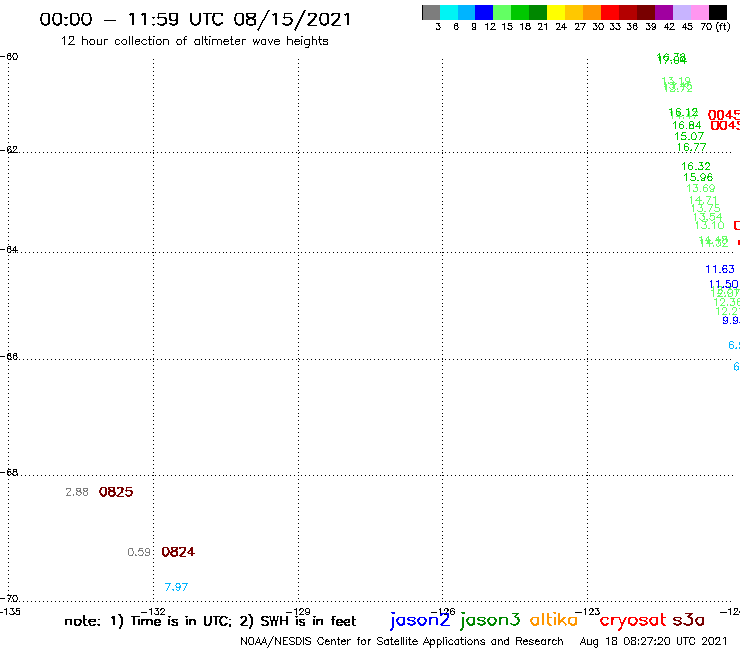Choose the purple 42 ft color swatch
740x650 pixels.
(x=664, y=12)
